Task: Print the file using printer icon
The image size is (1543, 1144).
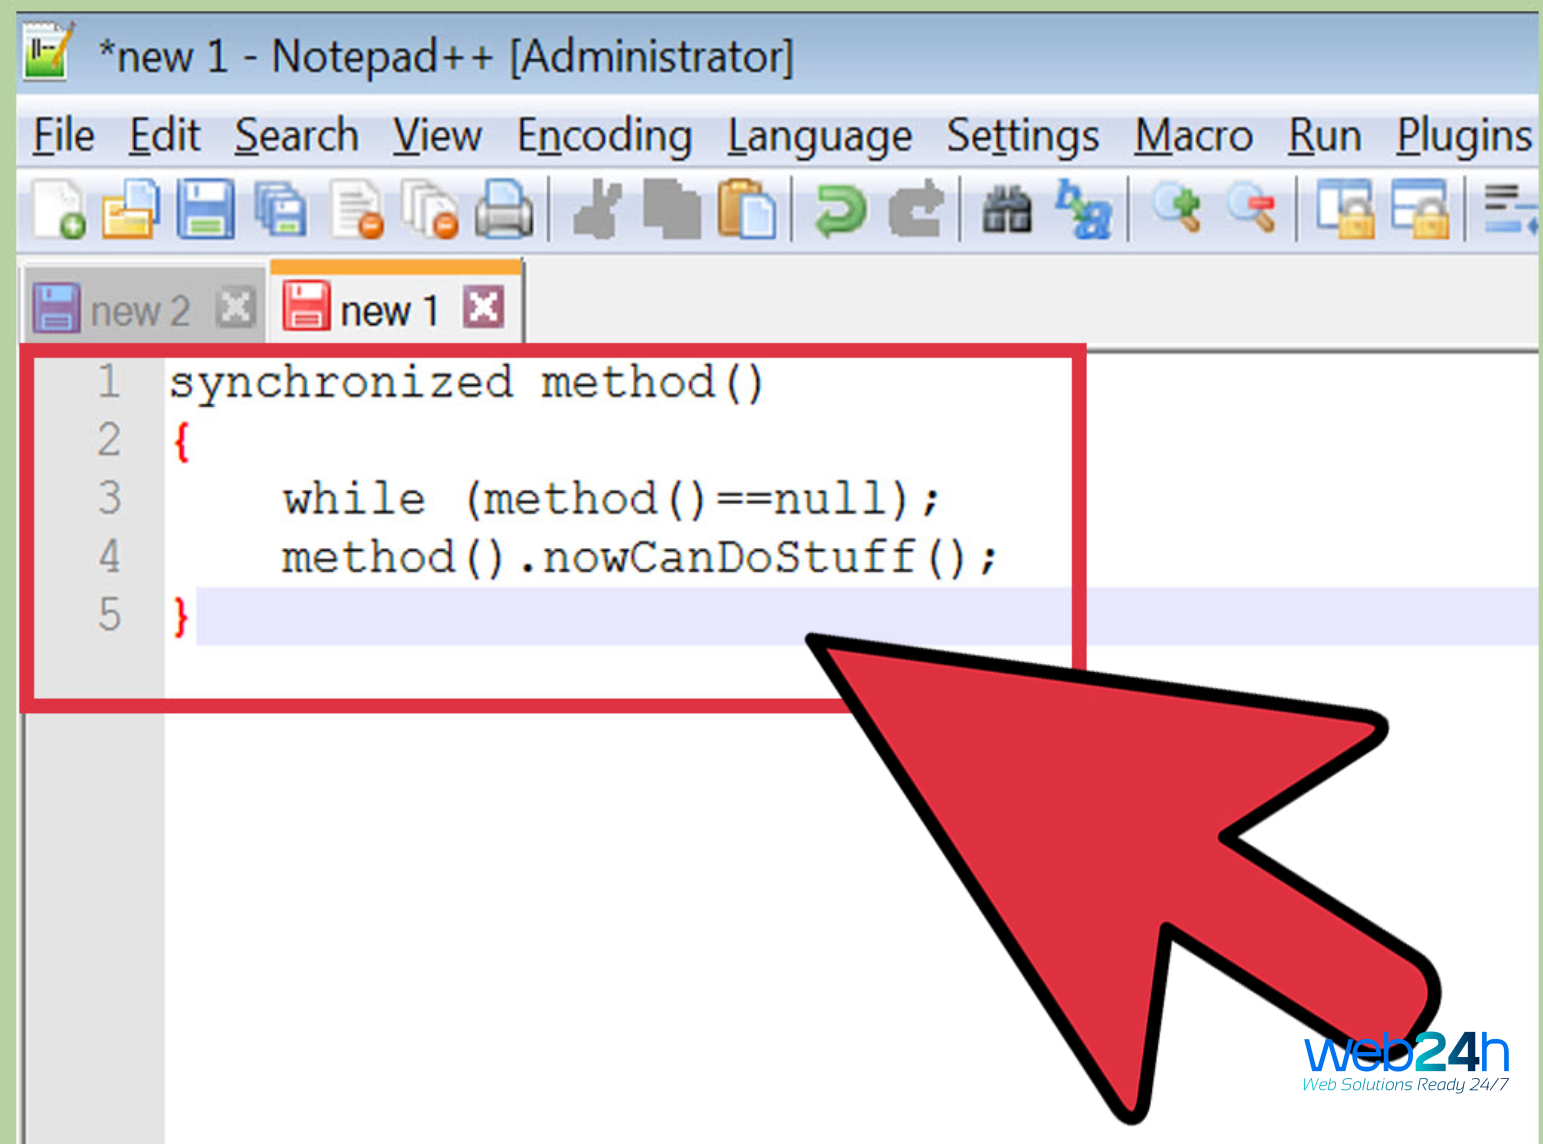Action: (x=503, y=210)
